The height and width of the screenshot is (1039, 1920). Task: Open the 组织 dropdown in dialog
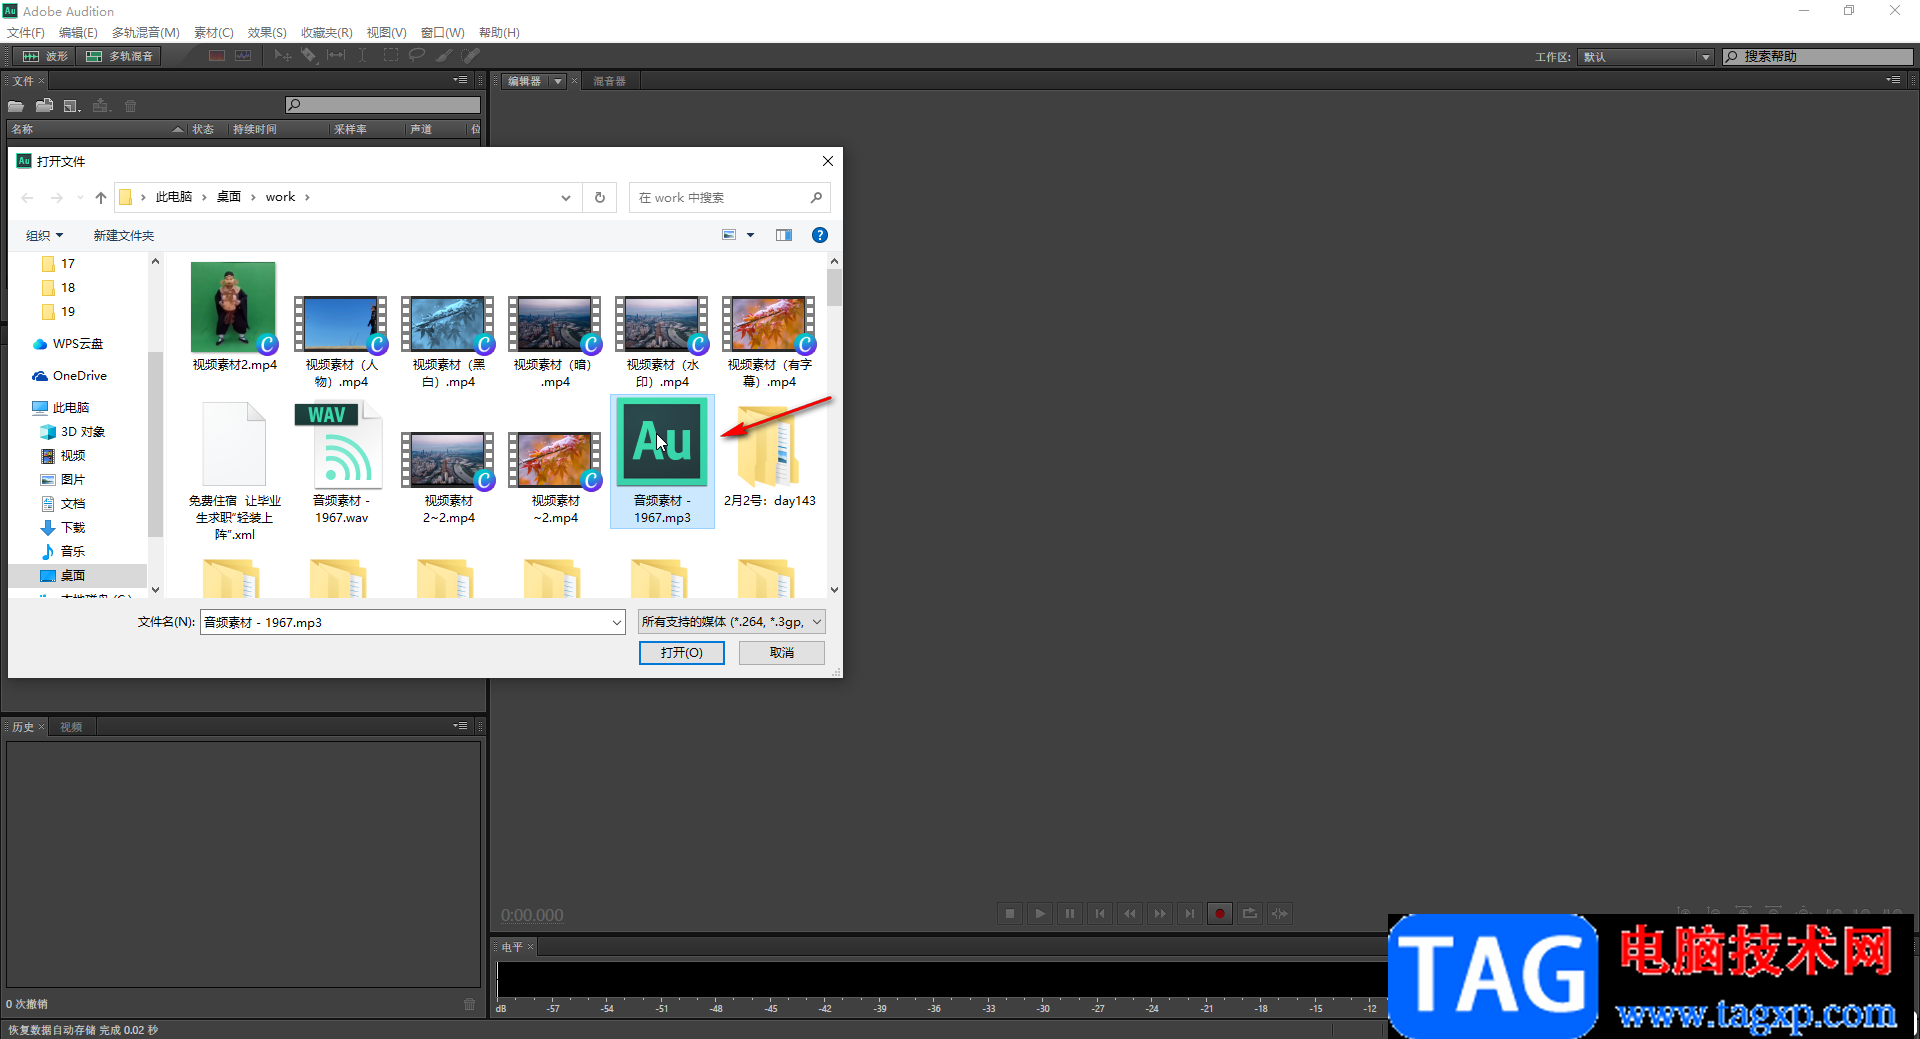point(44,236)
